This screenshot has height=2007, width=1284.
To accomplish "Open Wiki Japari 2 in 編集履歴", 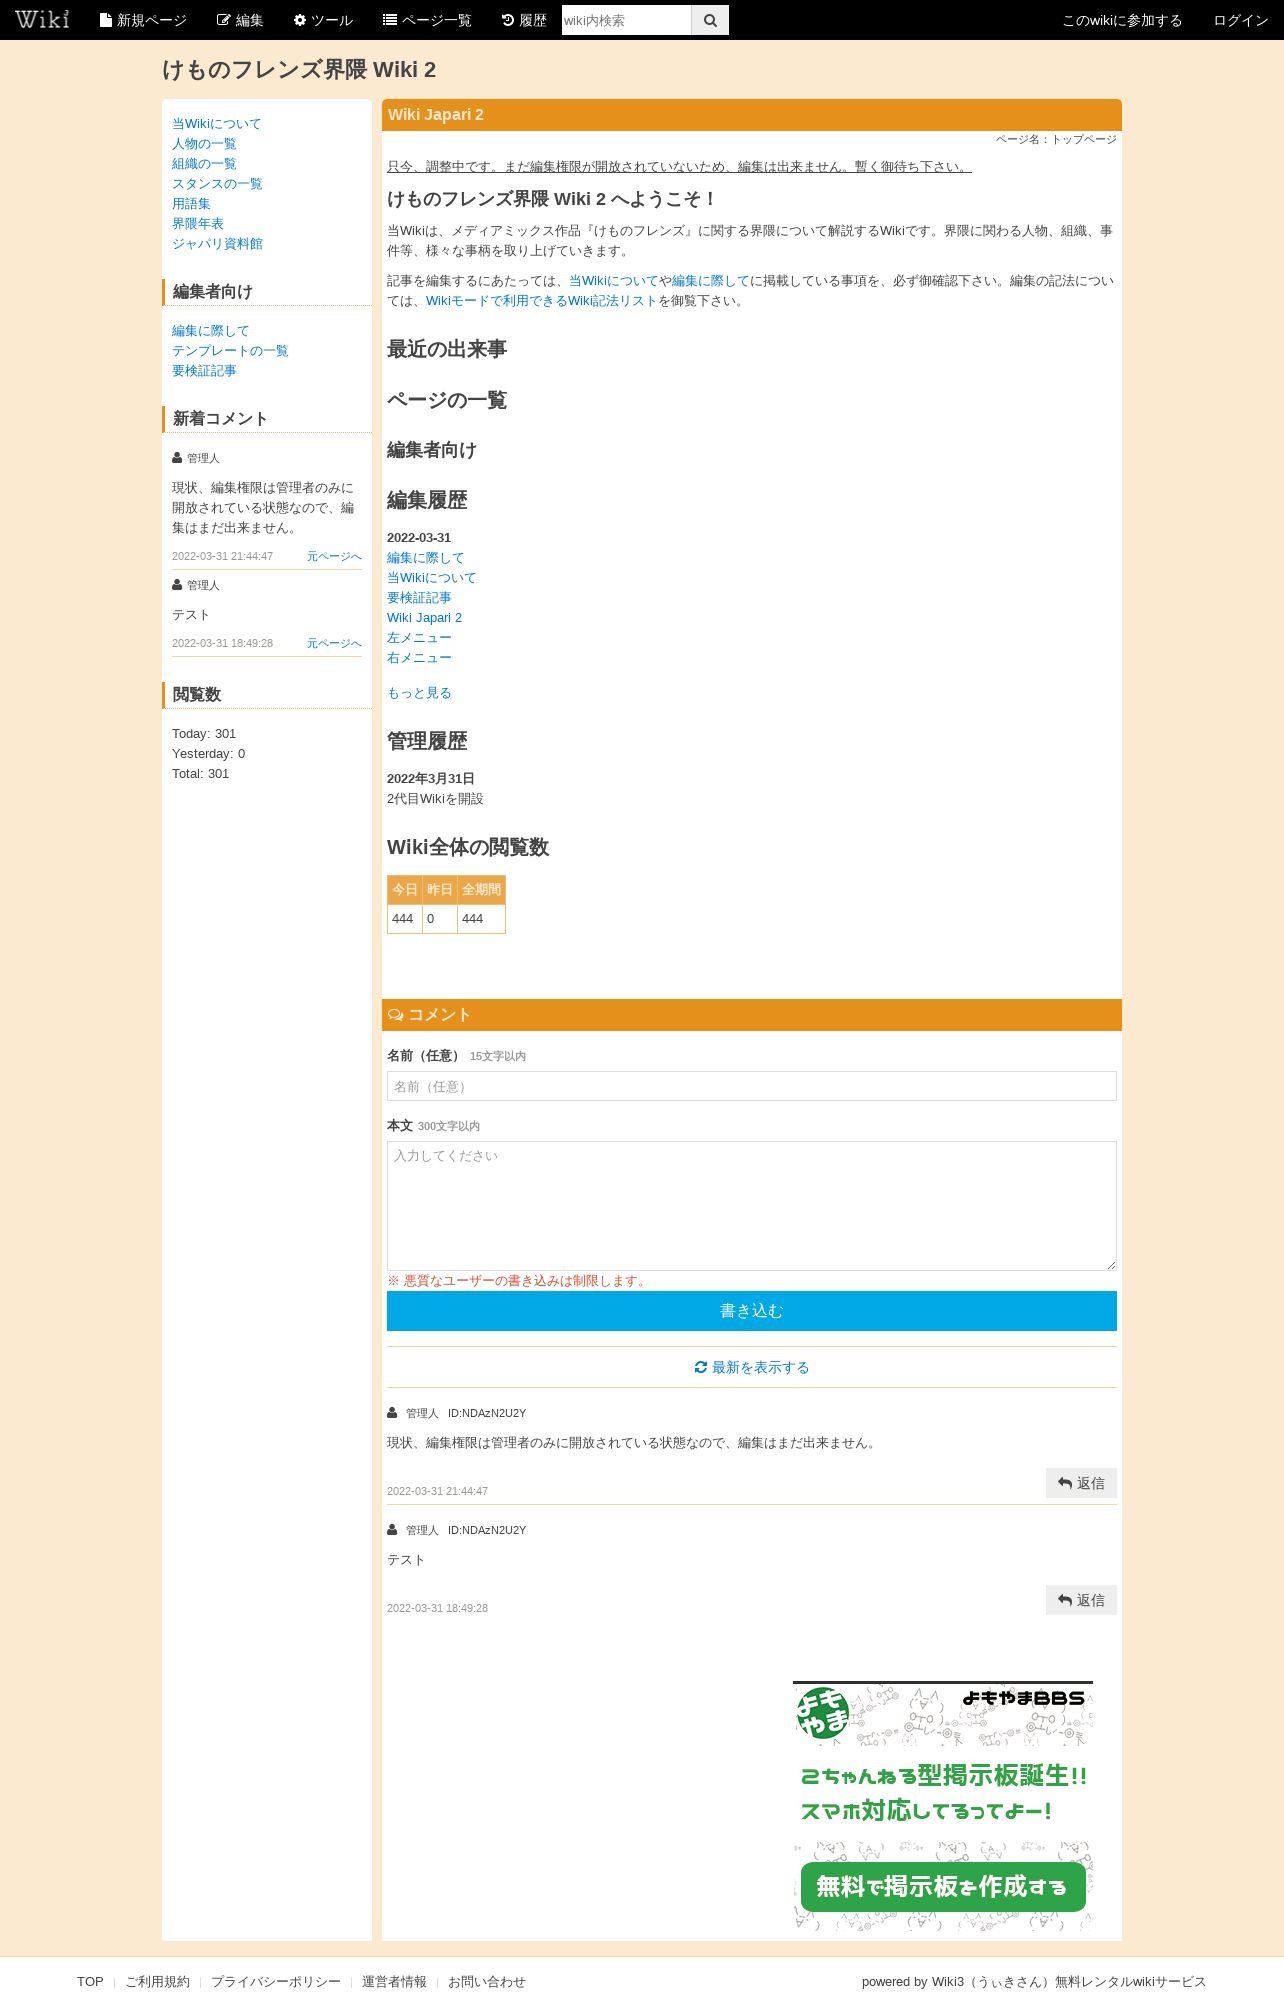I will point(424,618).
